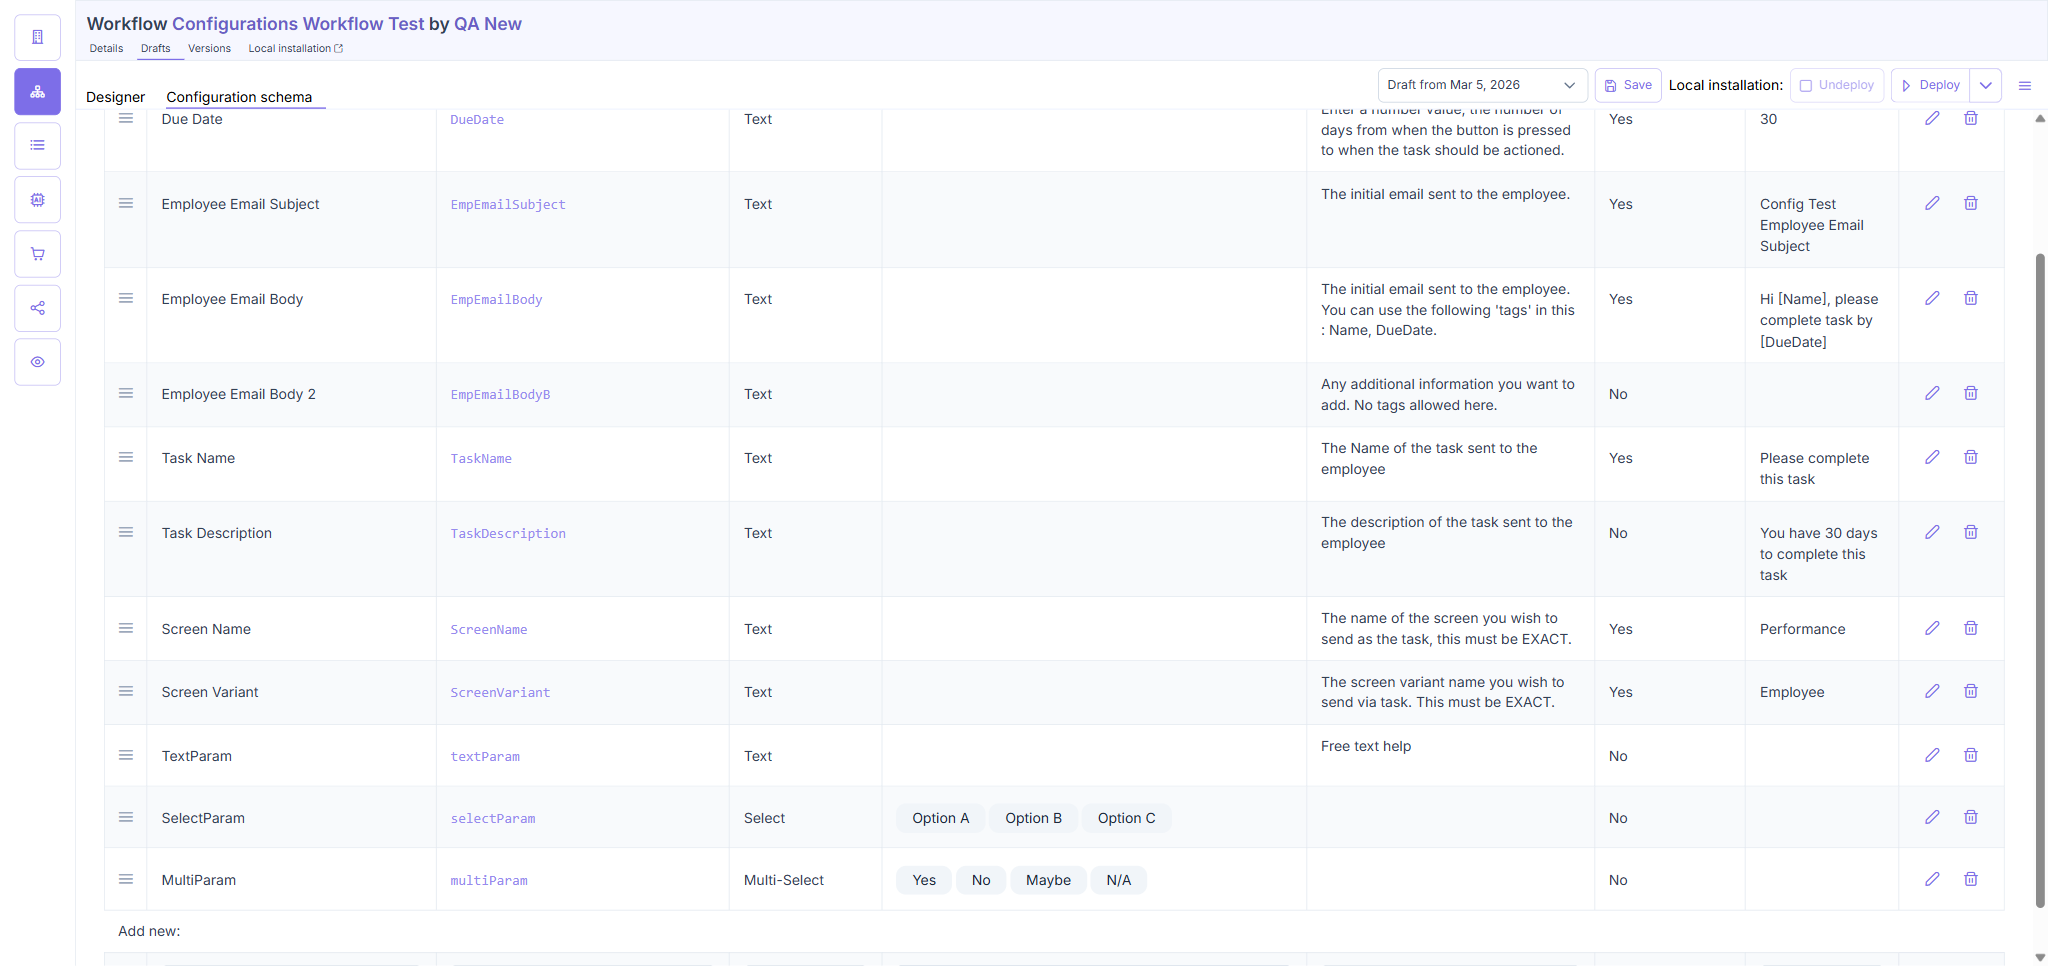Screen dimensions: 2048x966
Task: Click the scrollbar up arrow
Action: [x=2040, y=119]
